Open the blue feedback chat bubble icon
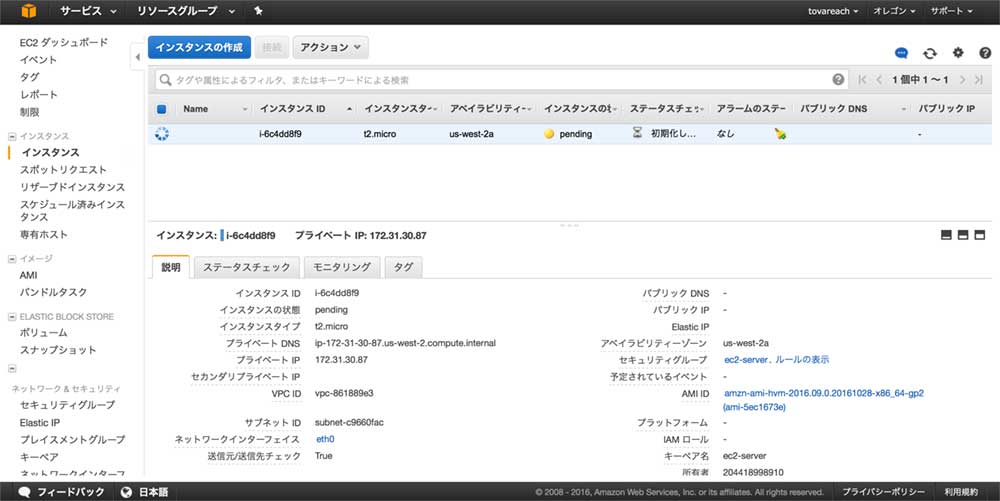 coord(901,53)
